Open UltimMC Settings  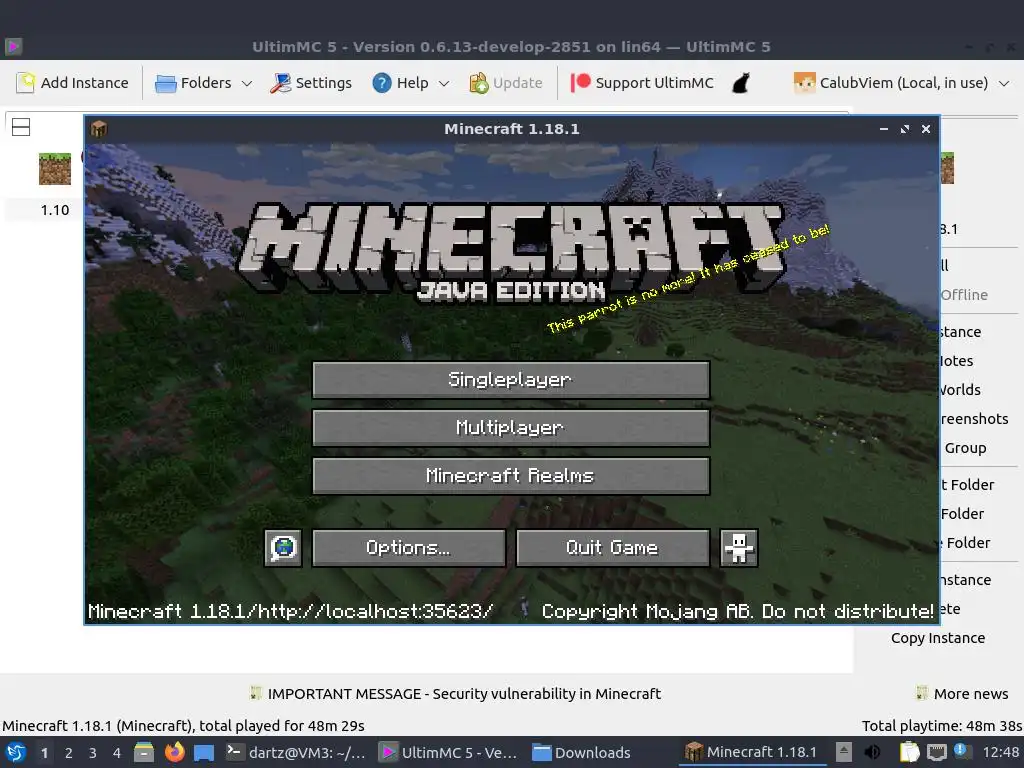coord(312,83)
